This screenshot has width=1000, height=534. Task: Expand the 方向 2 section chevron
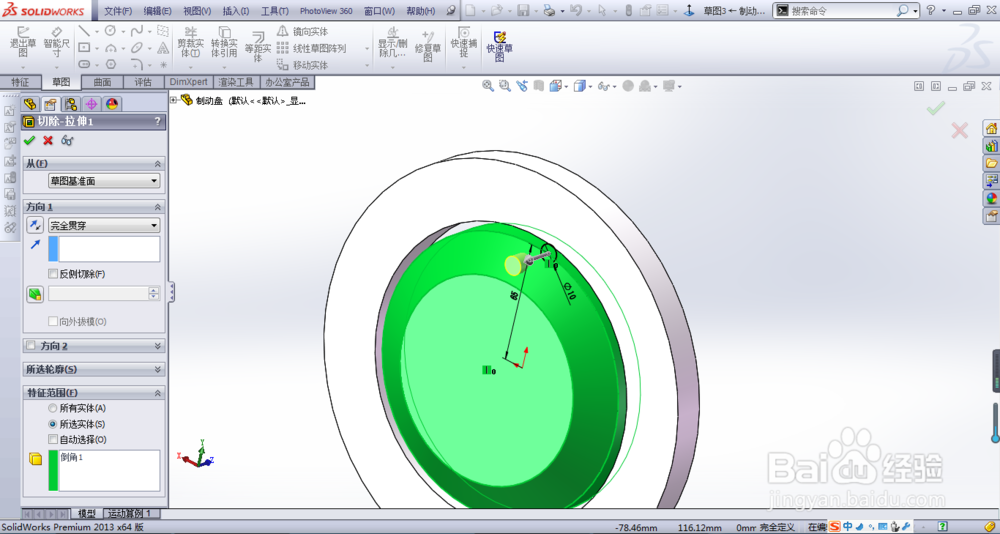pos(158,346)
